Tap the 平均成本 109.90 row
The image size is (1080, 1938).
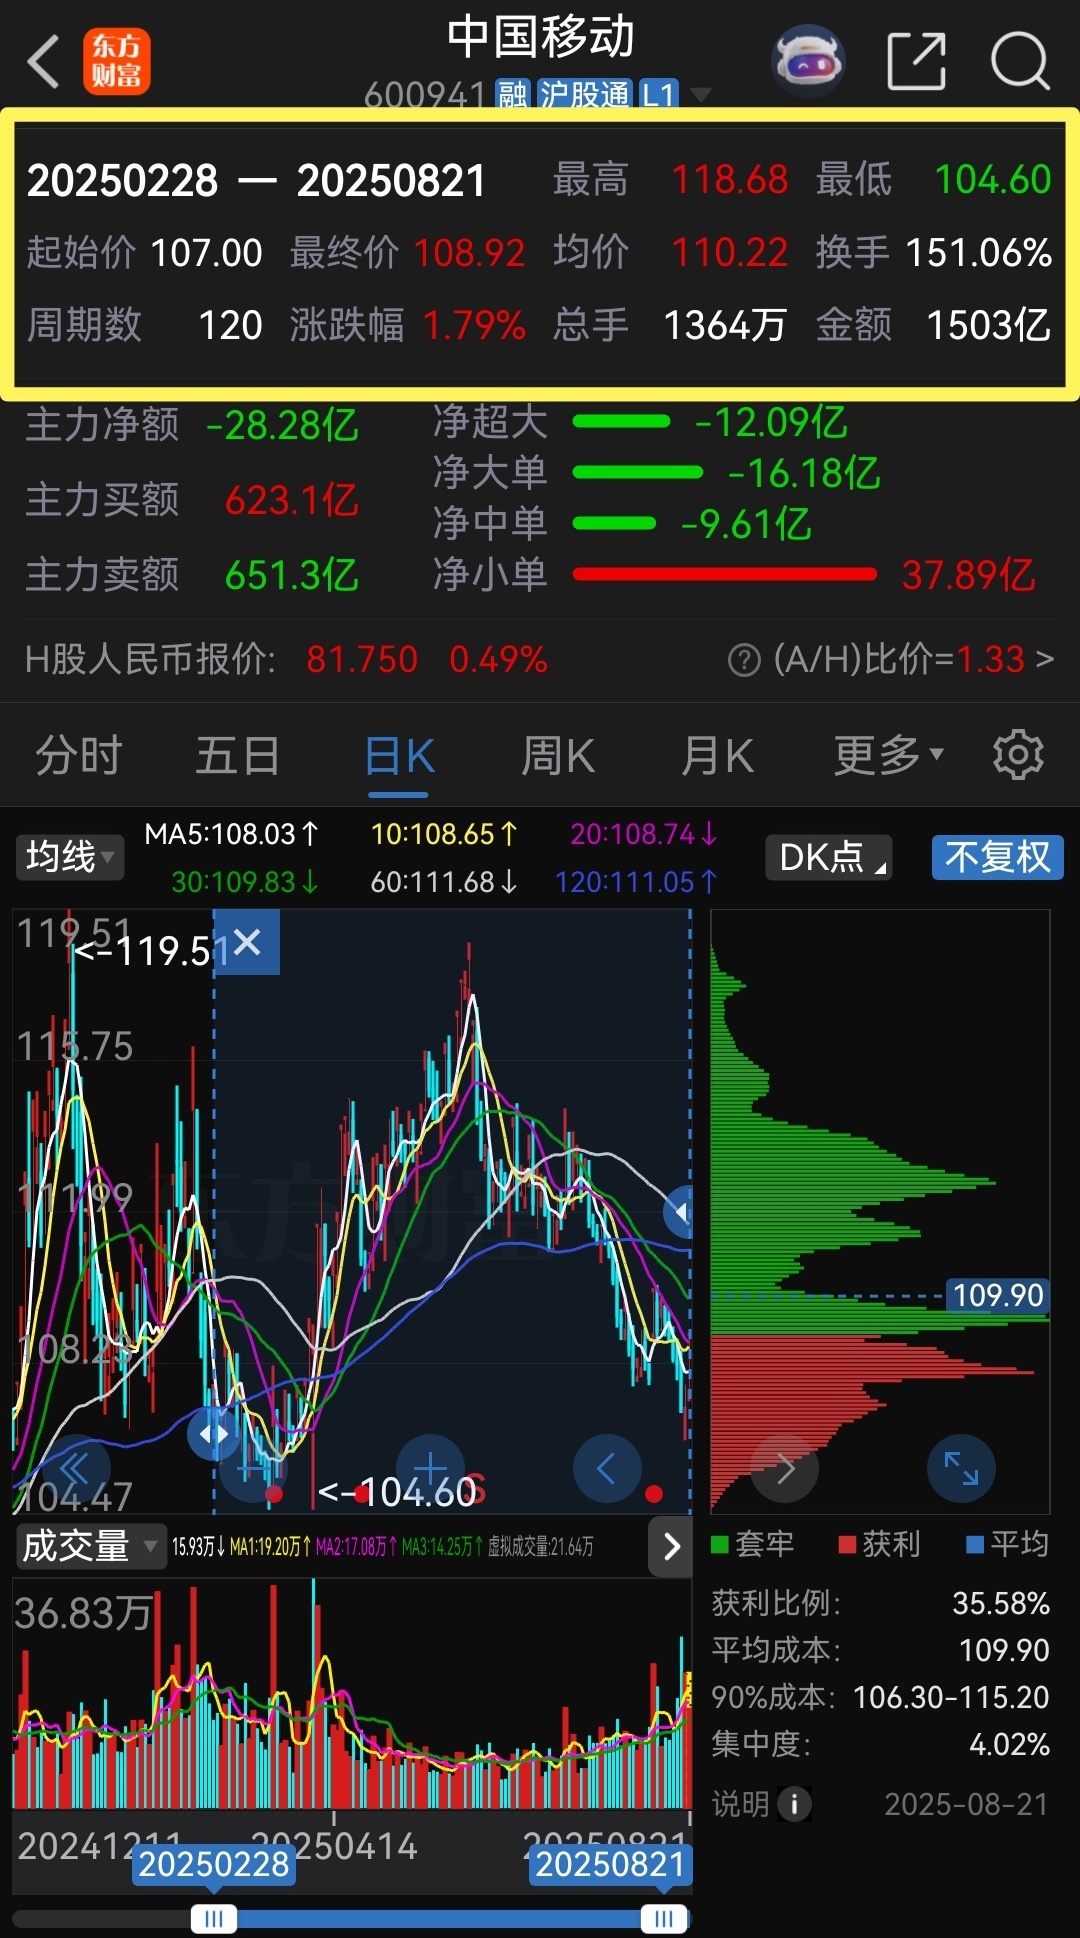[880, 1650]
